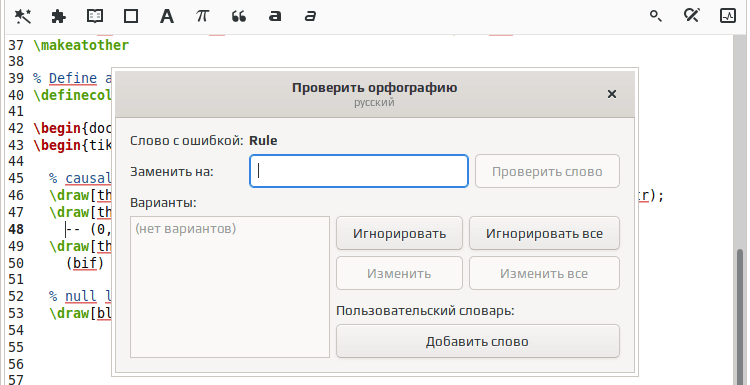Click the 'Изменить' button
The image size is (750, 385).
(x=399, y=273)
